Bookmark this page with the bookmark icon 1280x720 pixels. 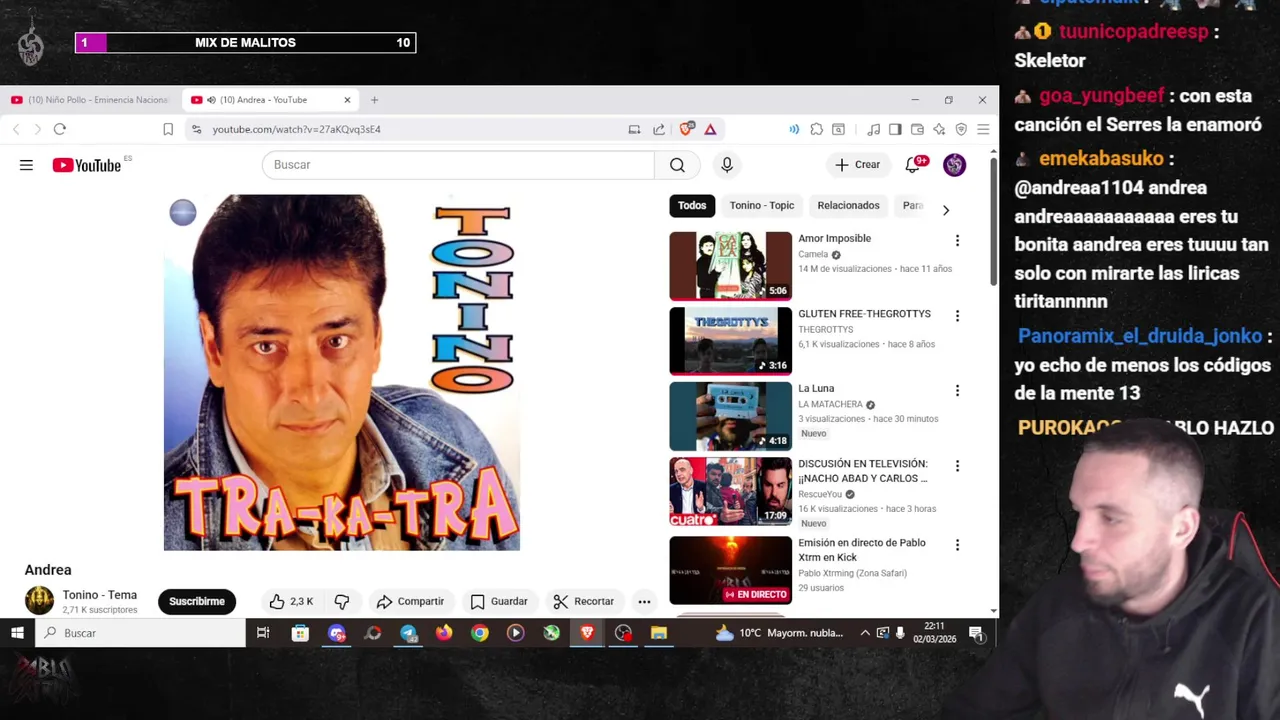click(168, 129)
